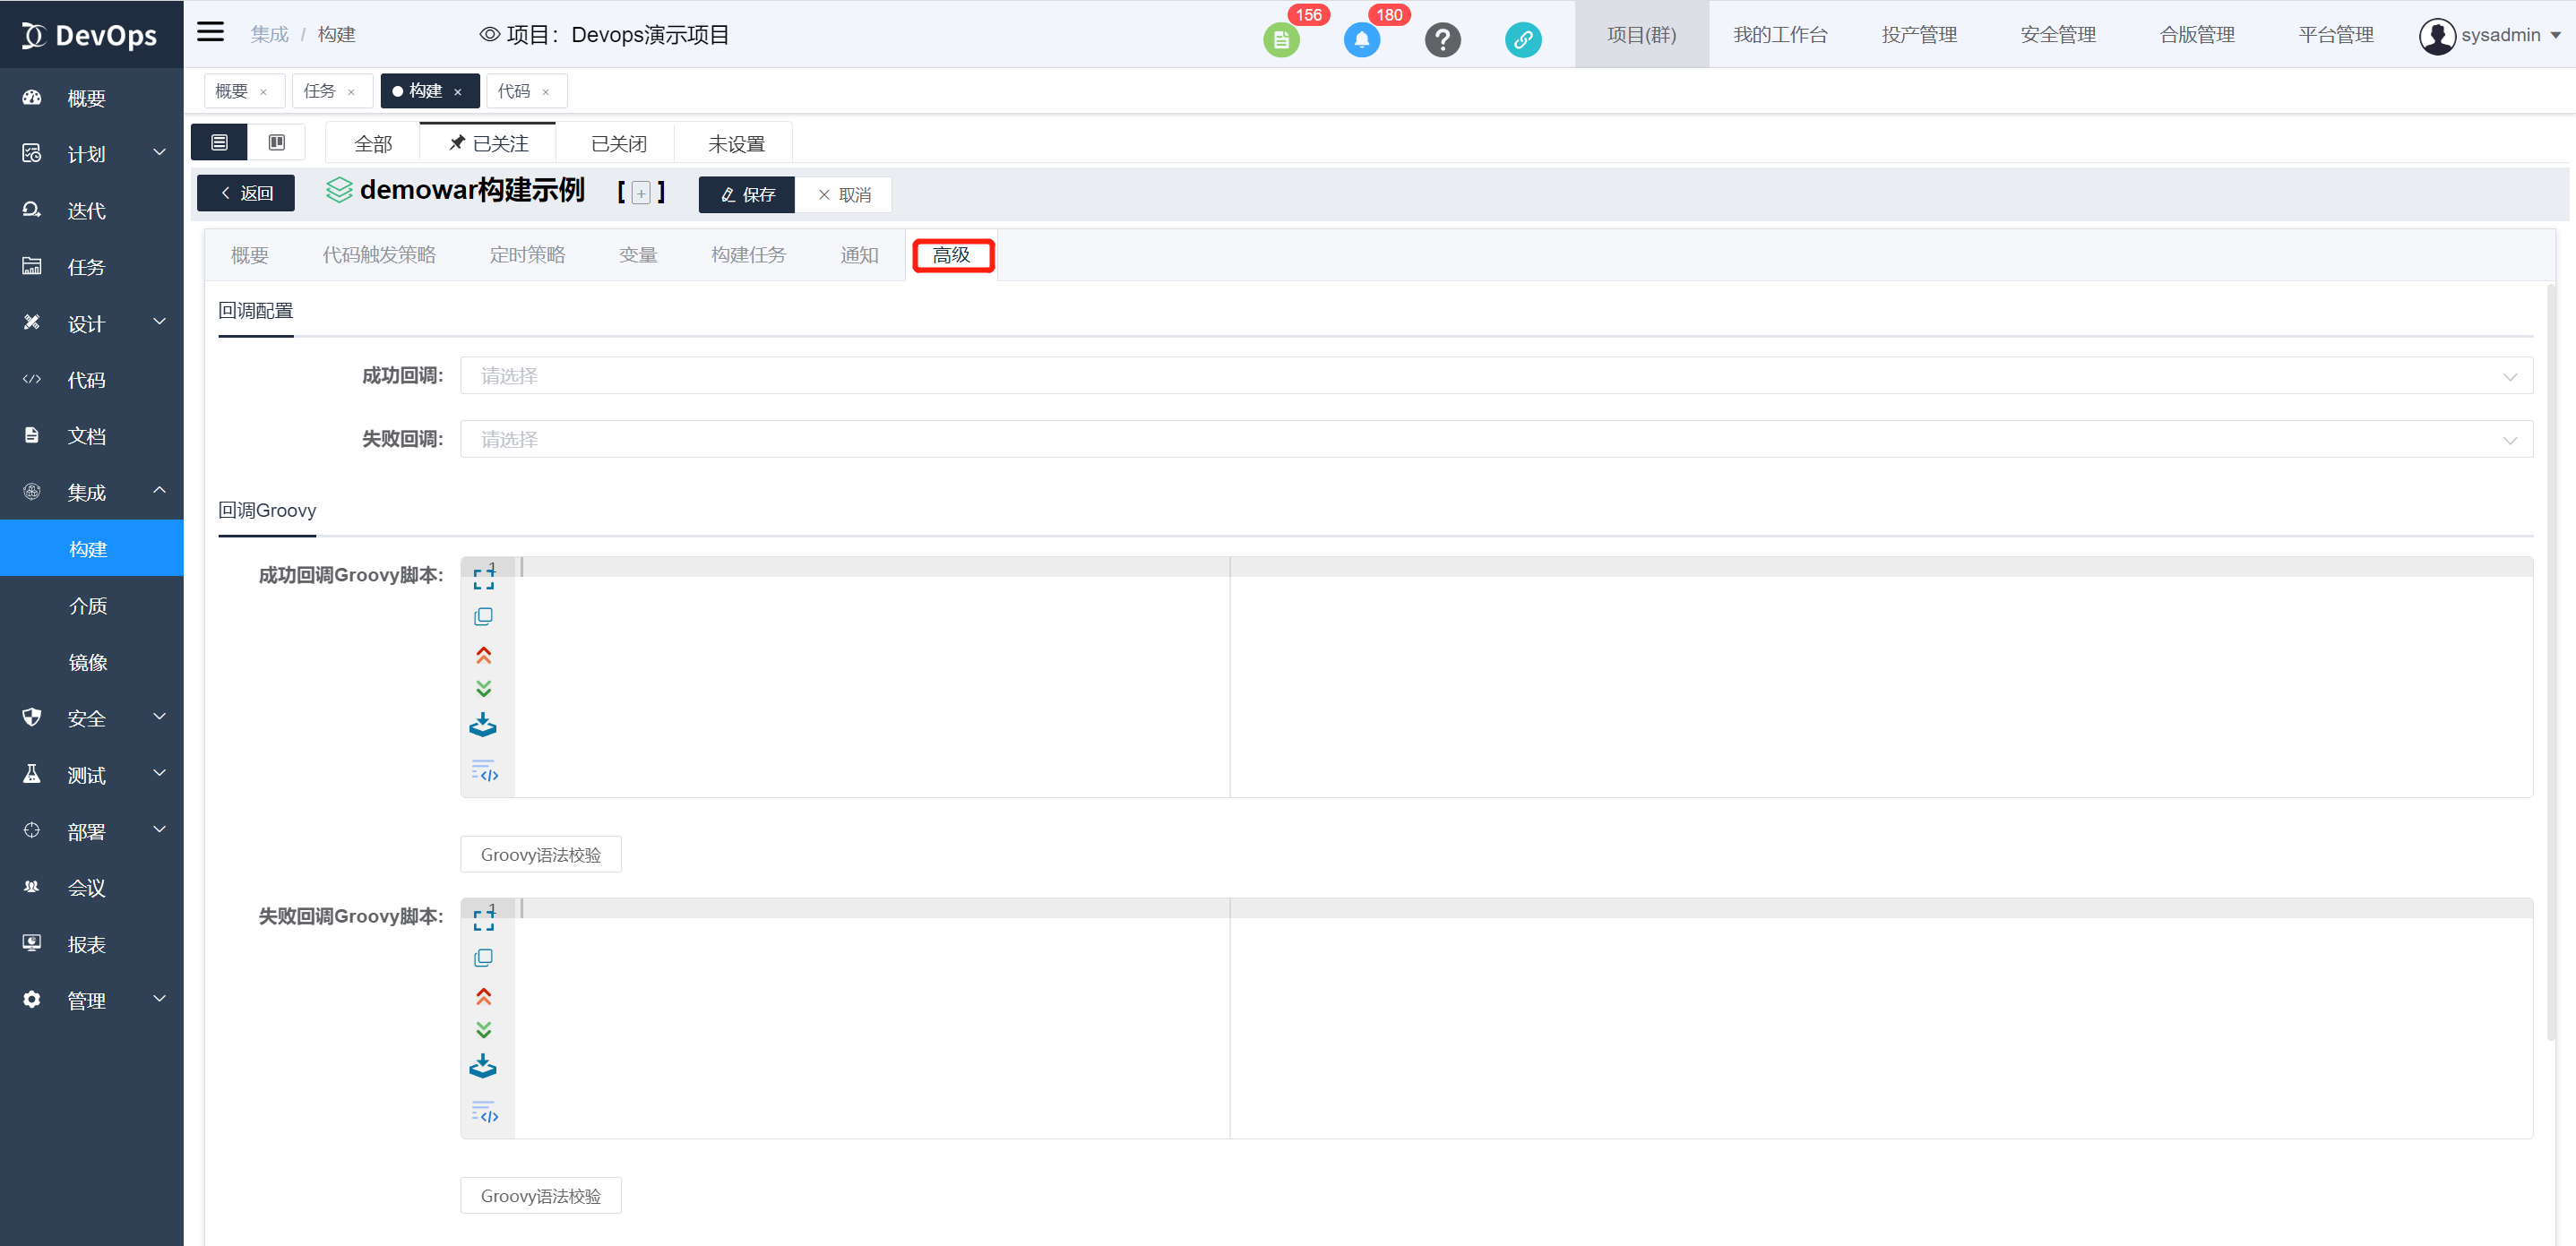Click the code format icon in success Groovy editor
Image resolution: width=2576 pixels, height=1246 pixels.
(x=484, y=772)
